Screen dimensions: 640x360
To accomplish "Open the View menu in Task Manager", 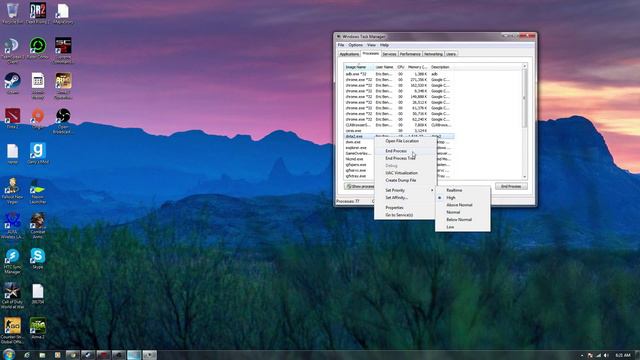I will tap(371, 45).
